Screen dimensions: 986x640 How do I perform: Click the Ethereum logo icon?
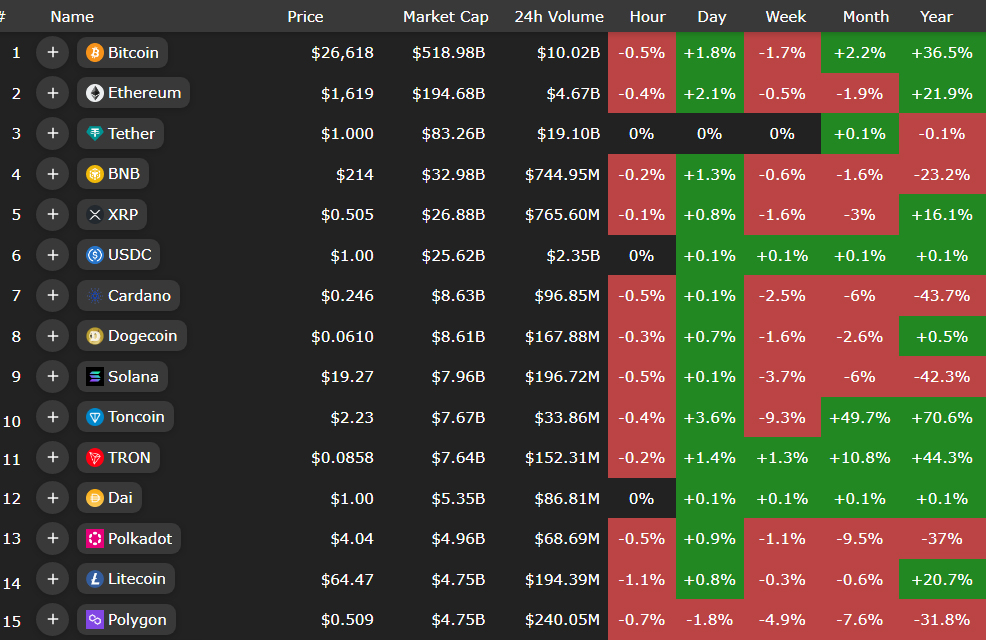[x=95, y=93]
